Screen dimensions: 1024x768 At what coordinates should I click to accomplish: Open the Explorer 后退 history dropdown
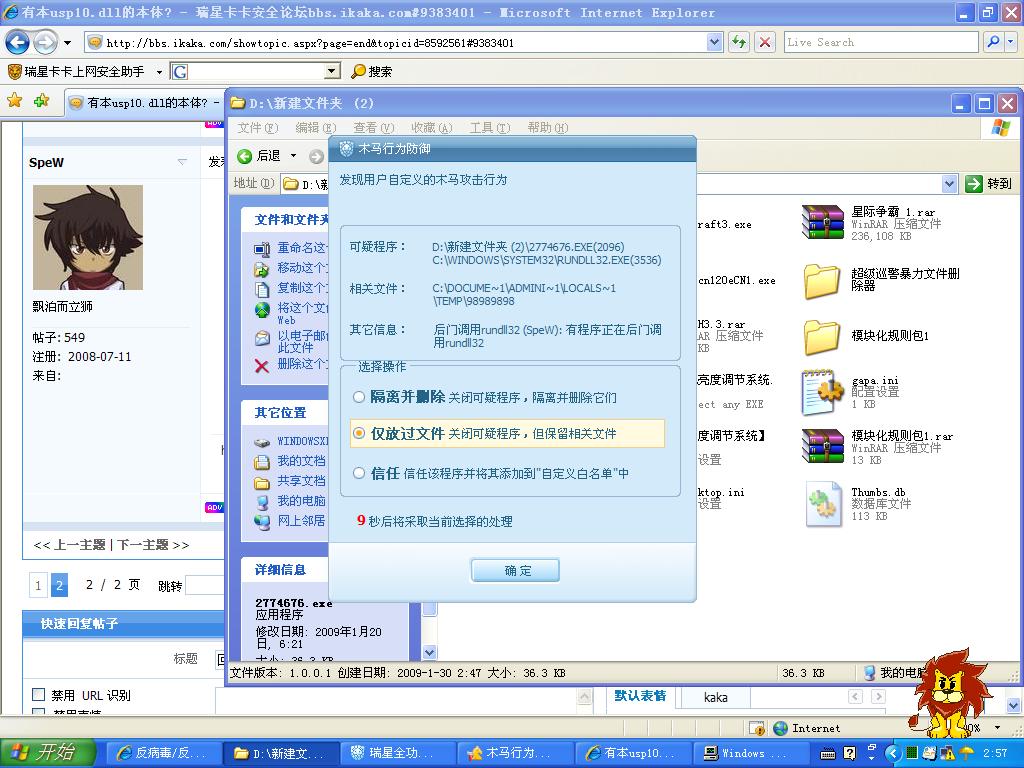(x=293, y=155)
